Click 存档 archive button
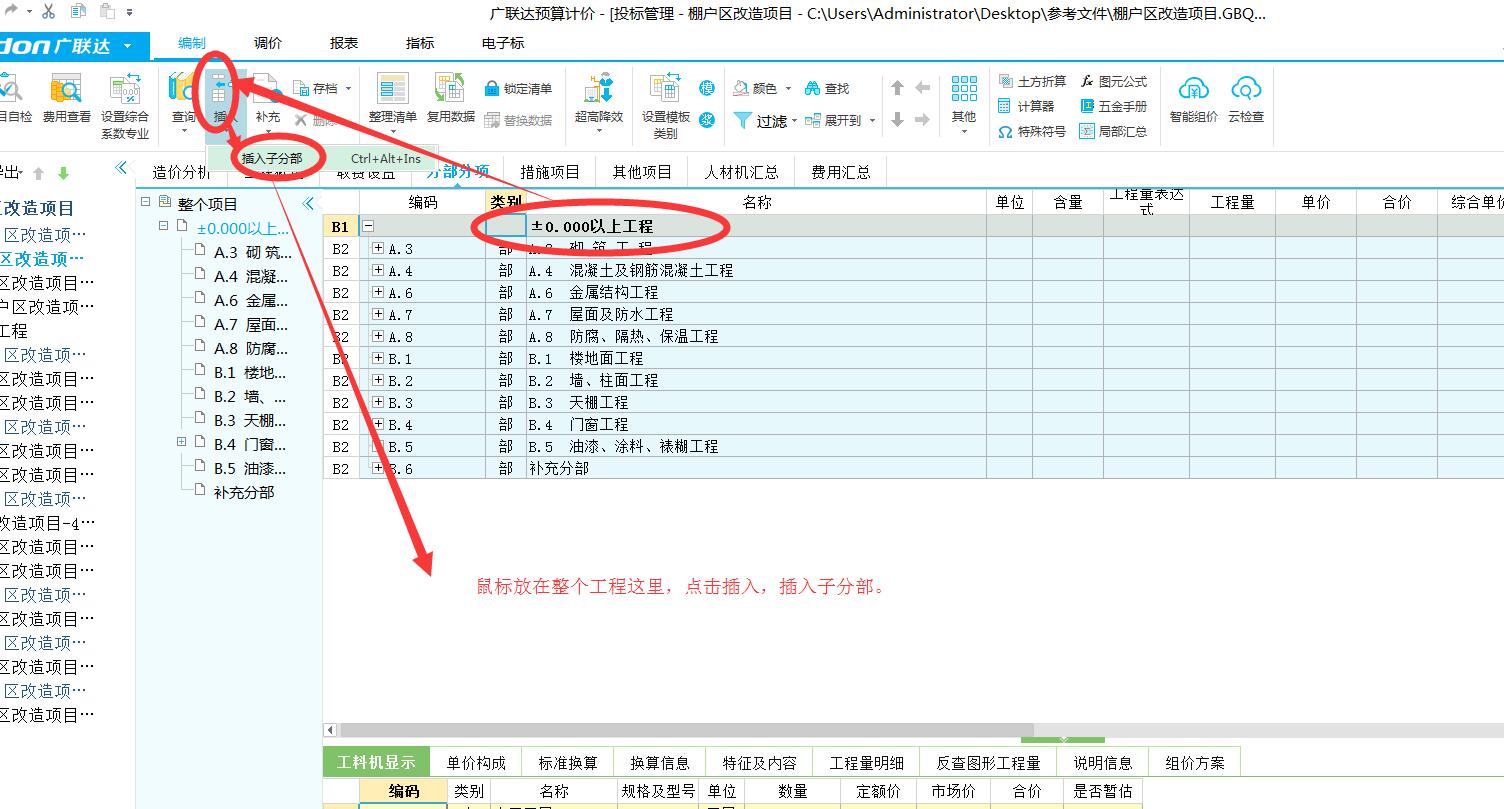Screen dimensions: 1504x809 point(315,89)
